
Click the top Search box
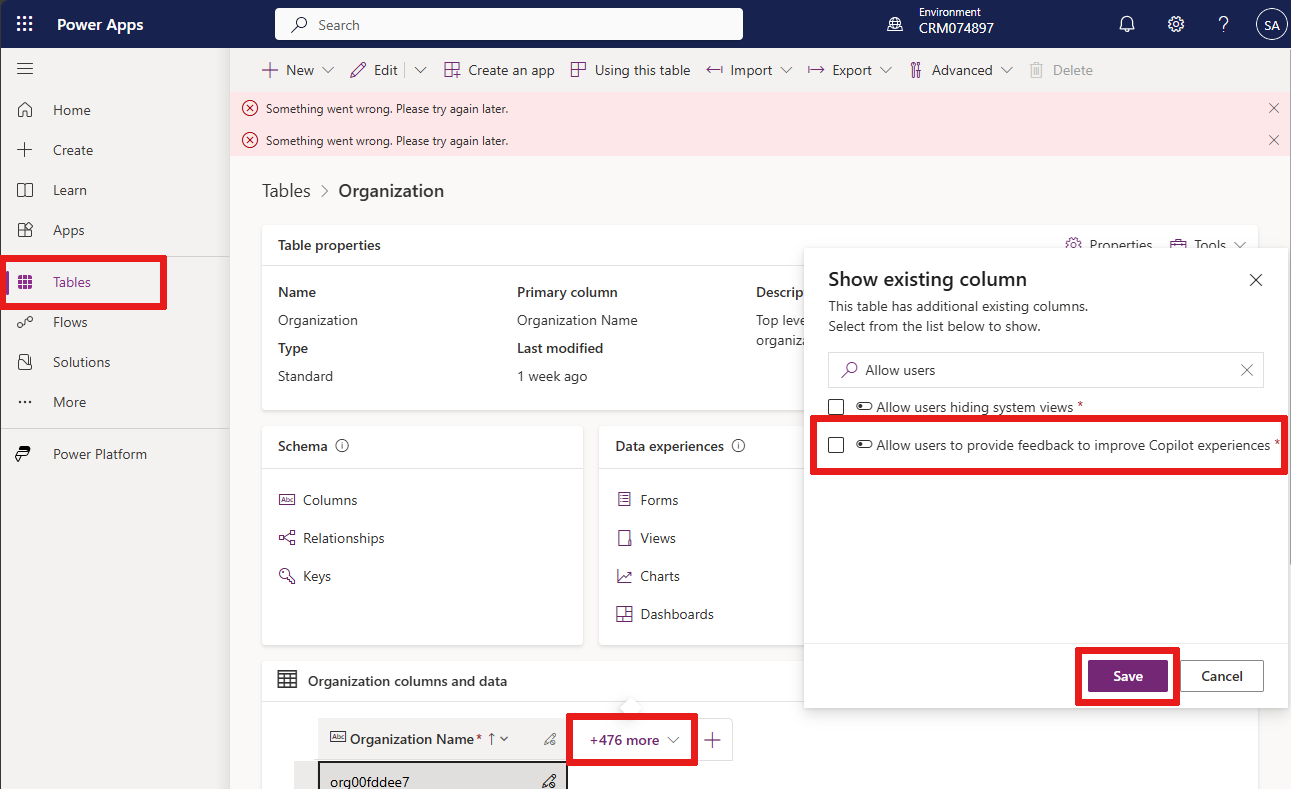(508, 25)
